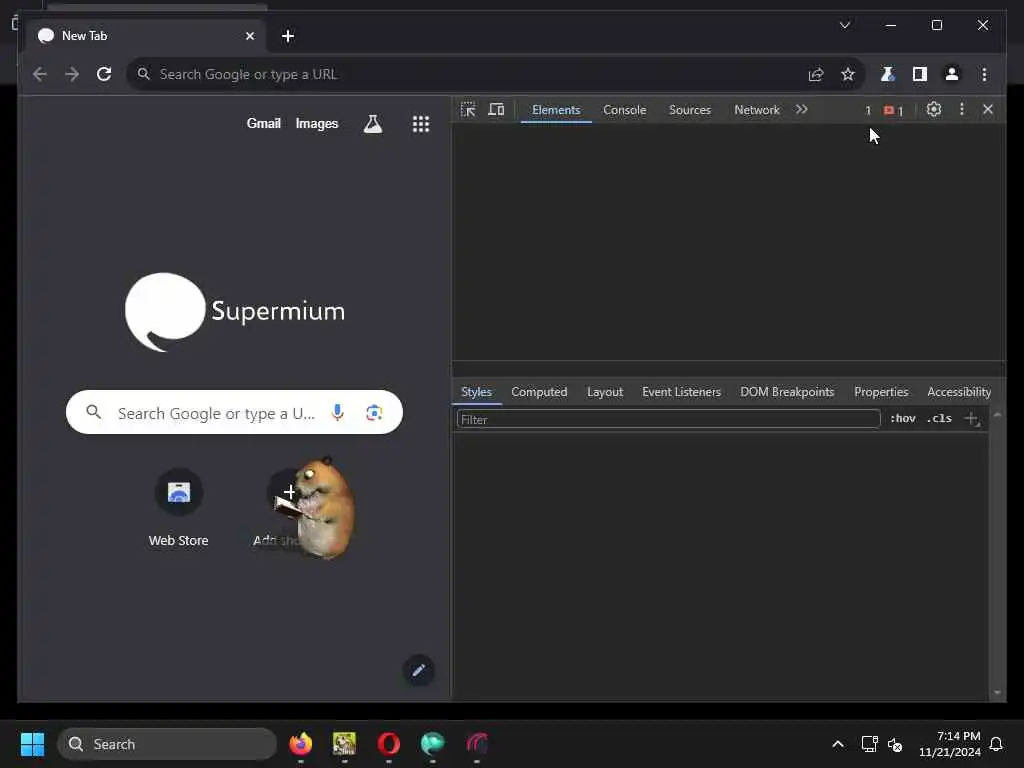Close the DevTools panel
The image size is (1024, 768).
coord(988,110)
